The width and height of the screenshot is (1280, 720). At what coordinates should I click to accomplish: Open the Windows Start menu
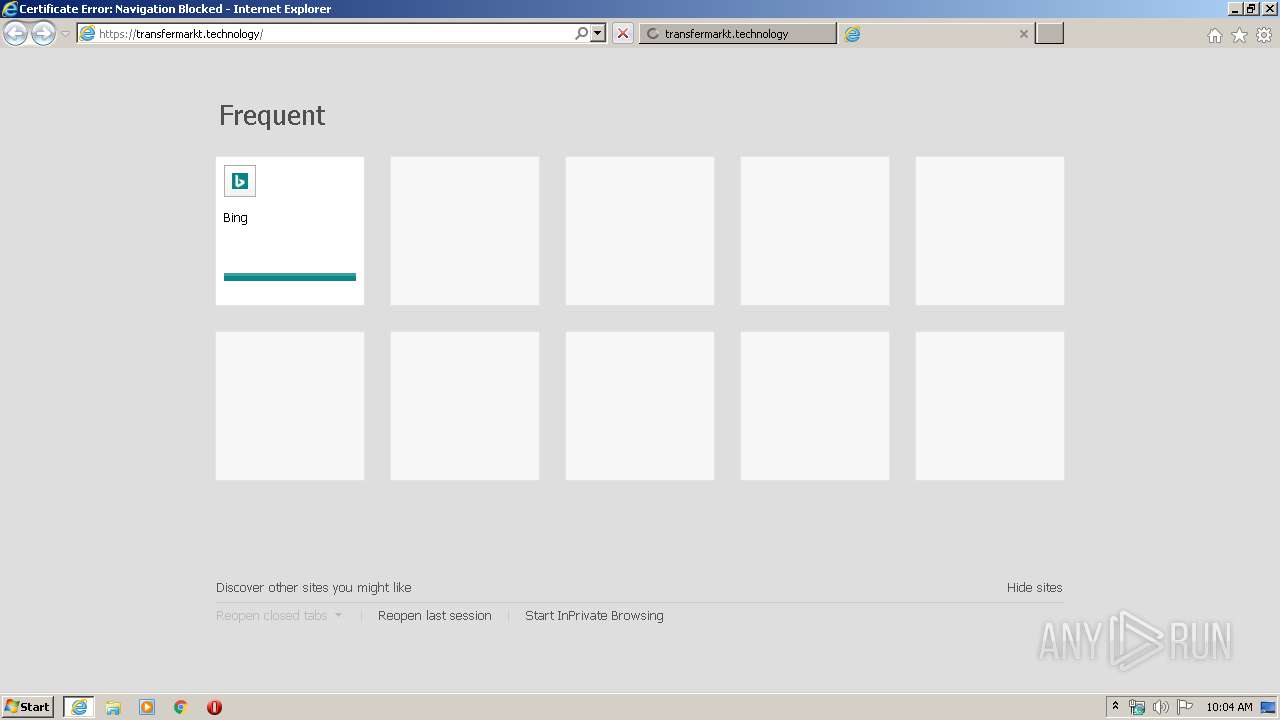point(28,707)
